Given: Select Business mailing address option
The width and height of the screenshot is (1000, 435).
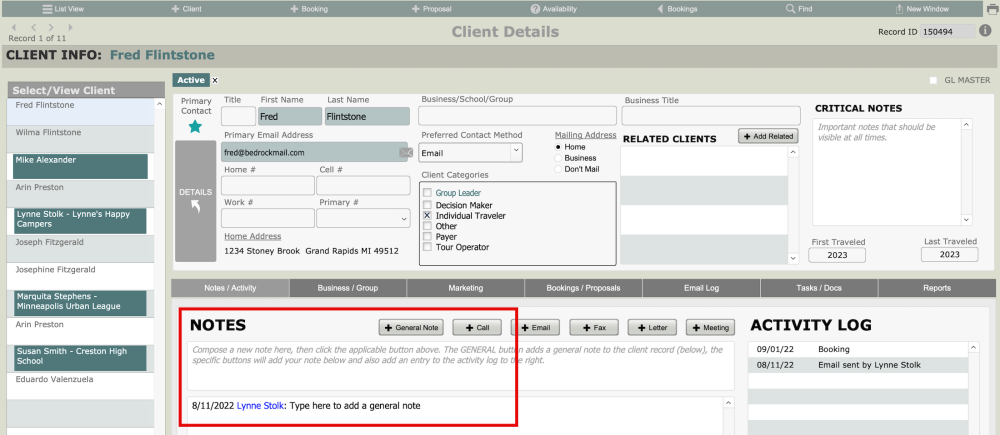Looking at the screenshot, I should pos(559,158).
